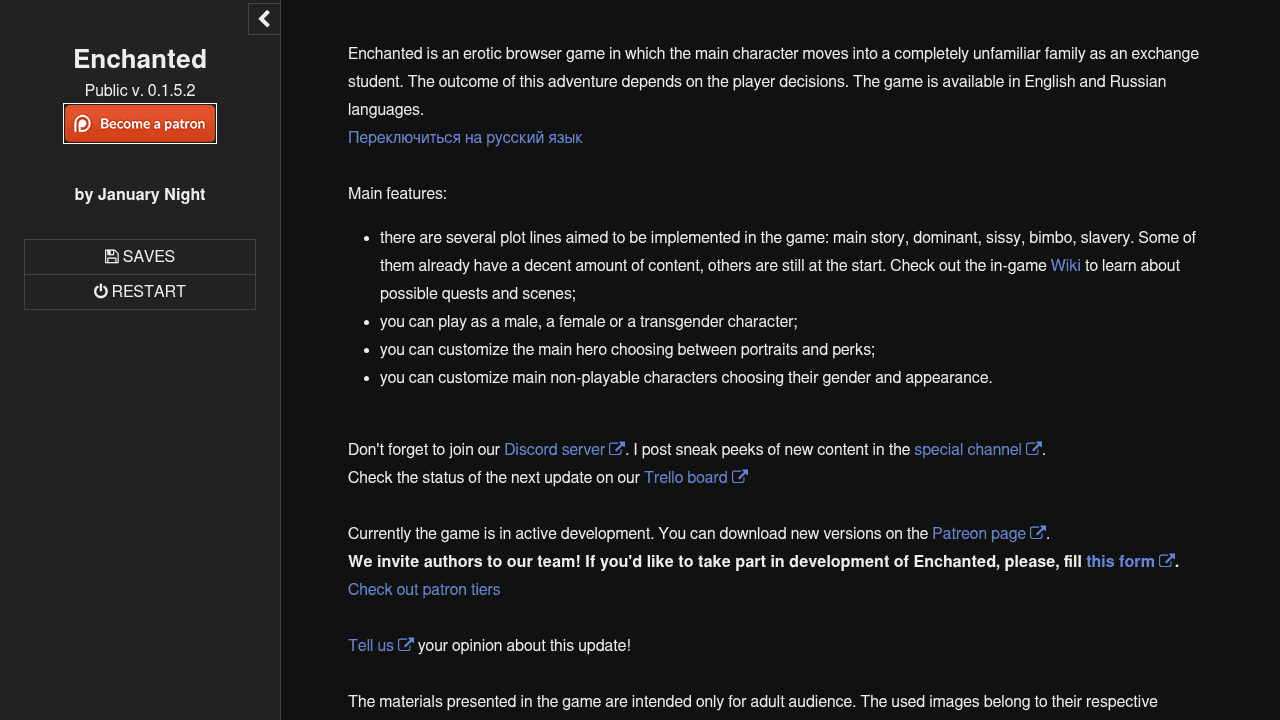Open the SAVES menu

pos(140,257)
